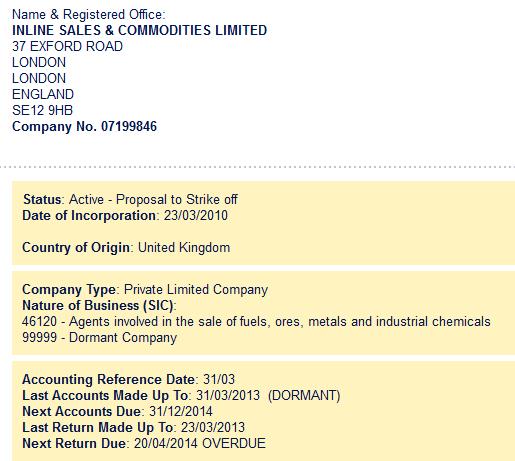Click the 23/03/2010 incorporation date

pyautogui.click(x=196, y=216)
